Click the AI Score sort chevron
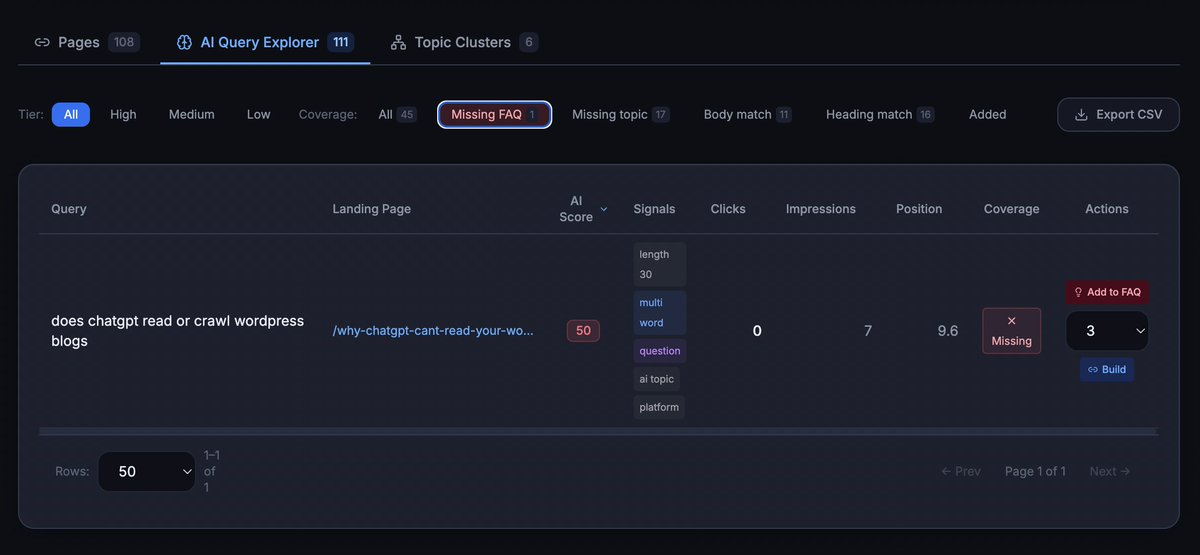 [603, 209]
